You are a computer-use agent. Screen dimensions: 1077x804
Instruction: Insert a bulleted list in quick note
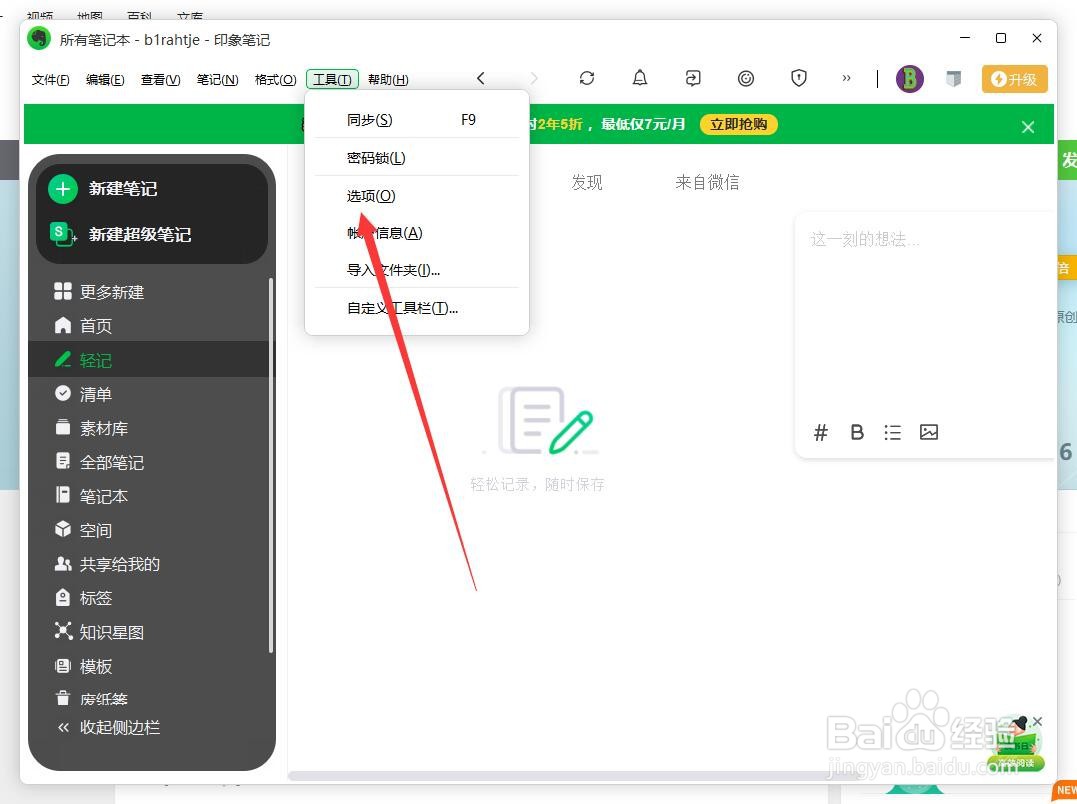tap(892, 433)
